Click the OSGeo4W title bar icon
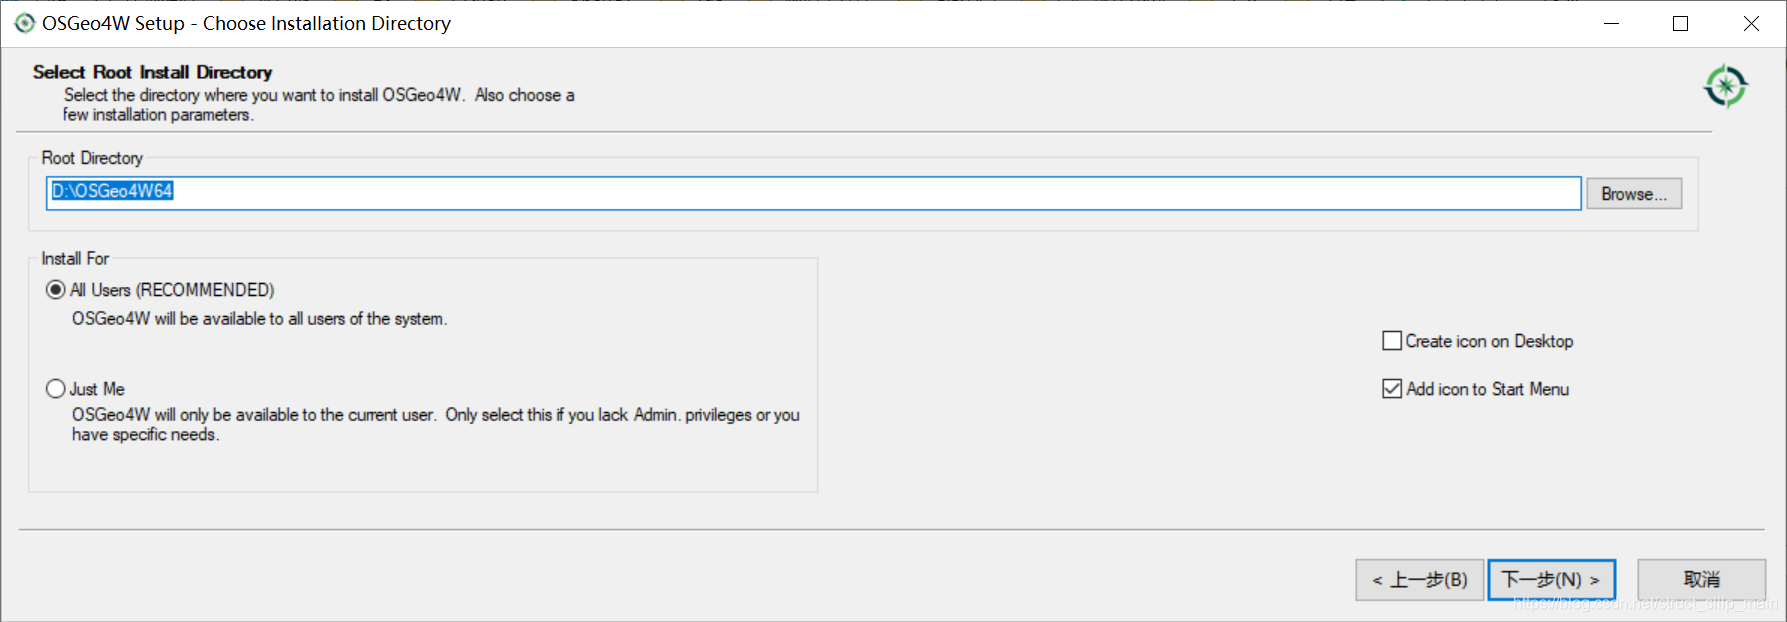This screenshot has width=1787, height=622. click(x=24, y=23)
